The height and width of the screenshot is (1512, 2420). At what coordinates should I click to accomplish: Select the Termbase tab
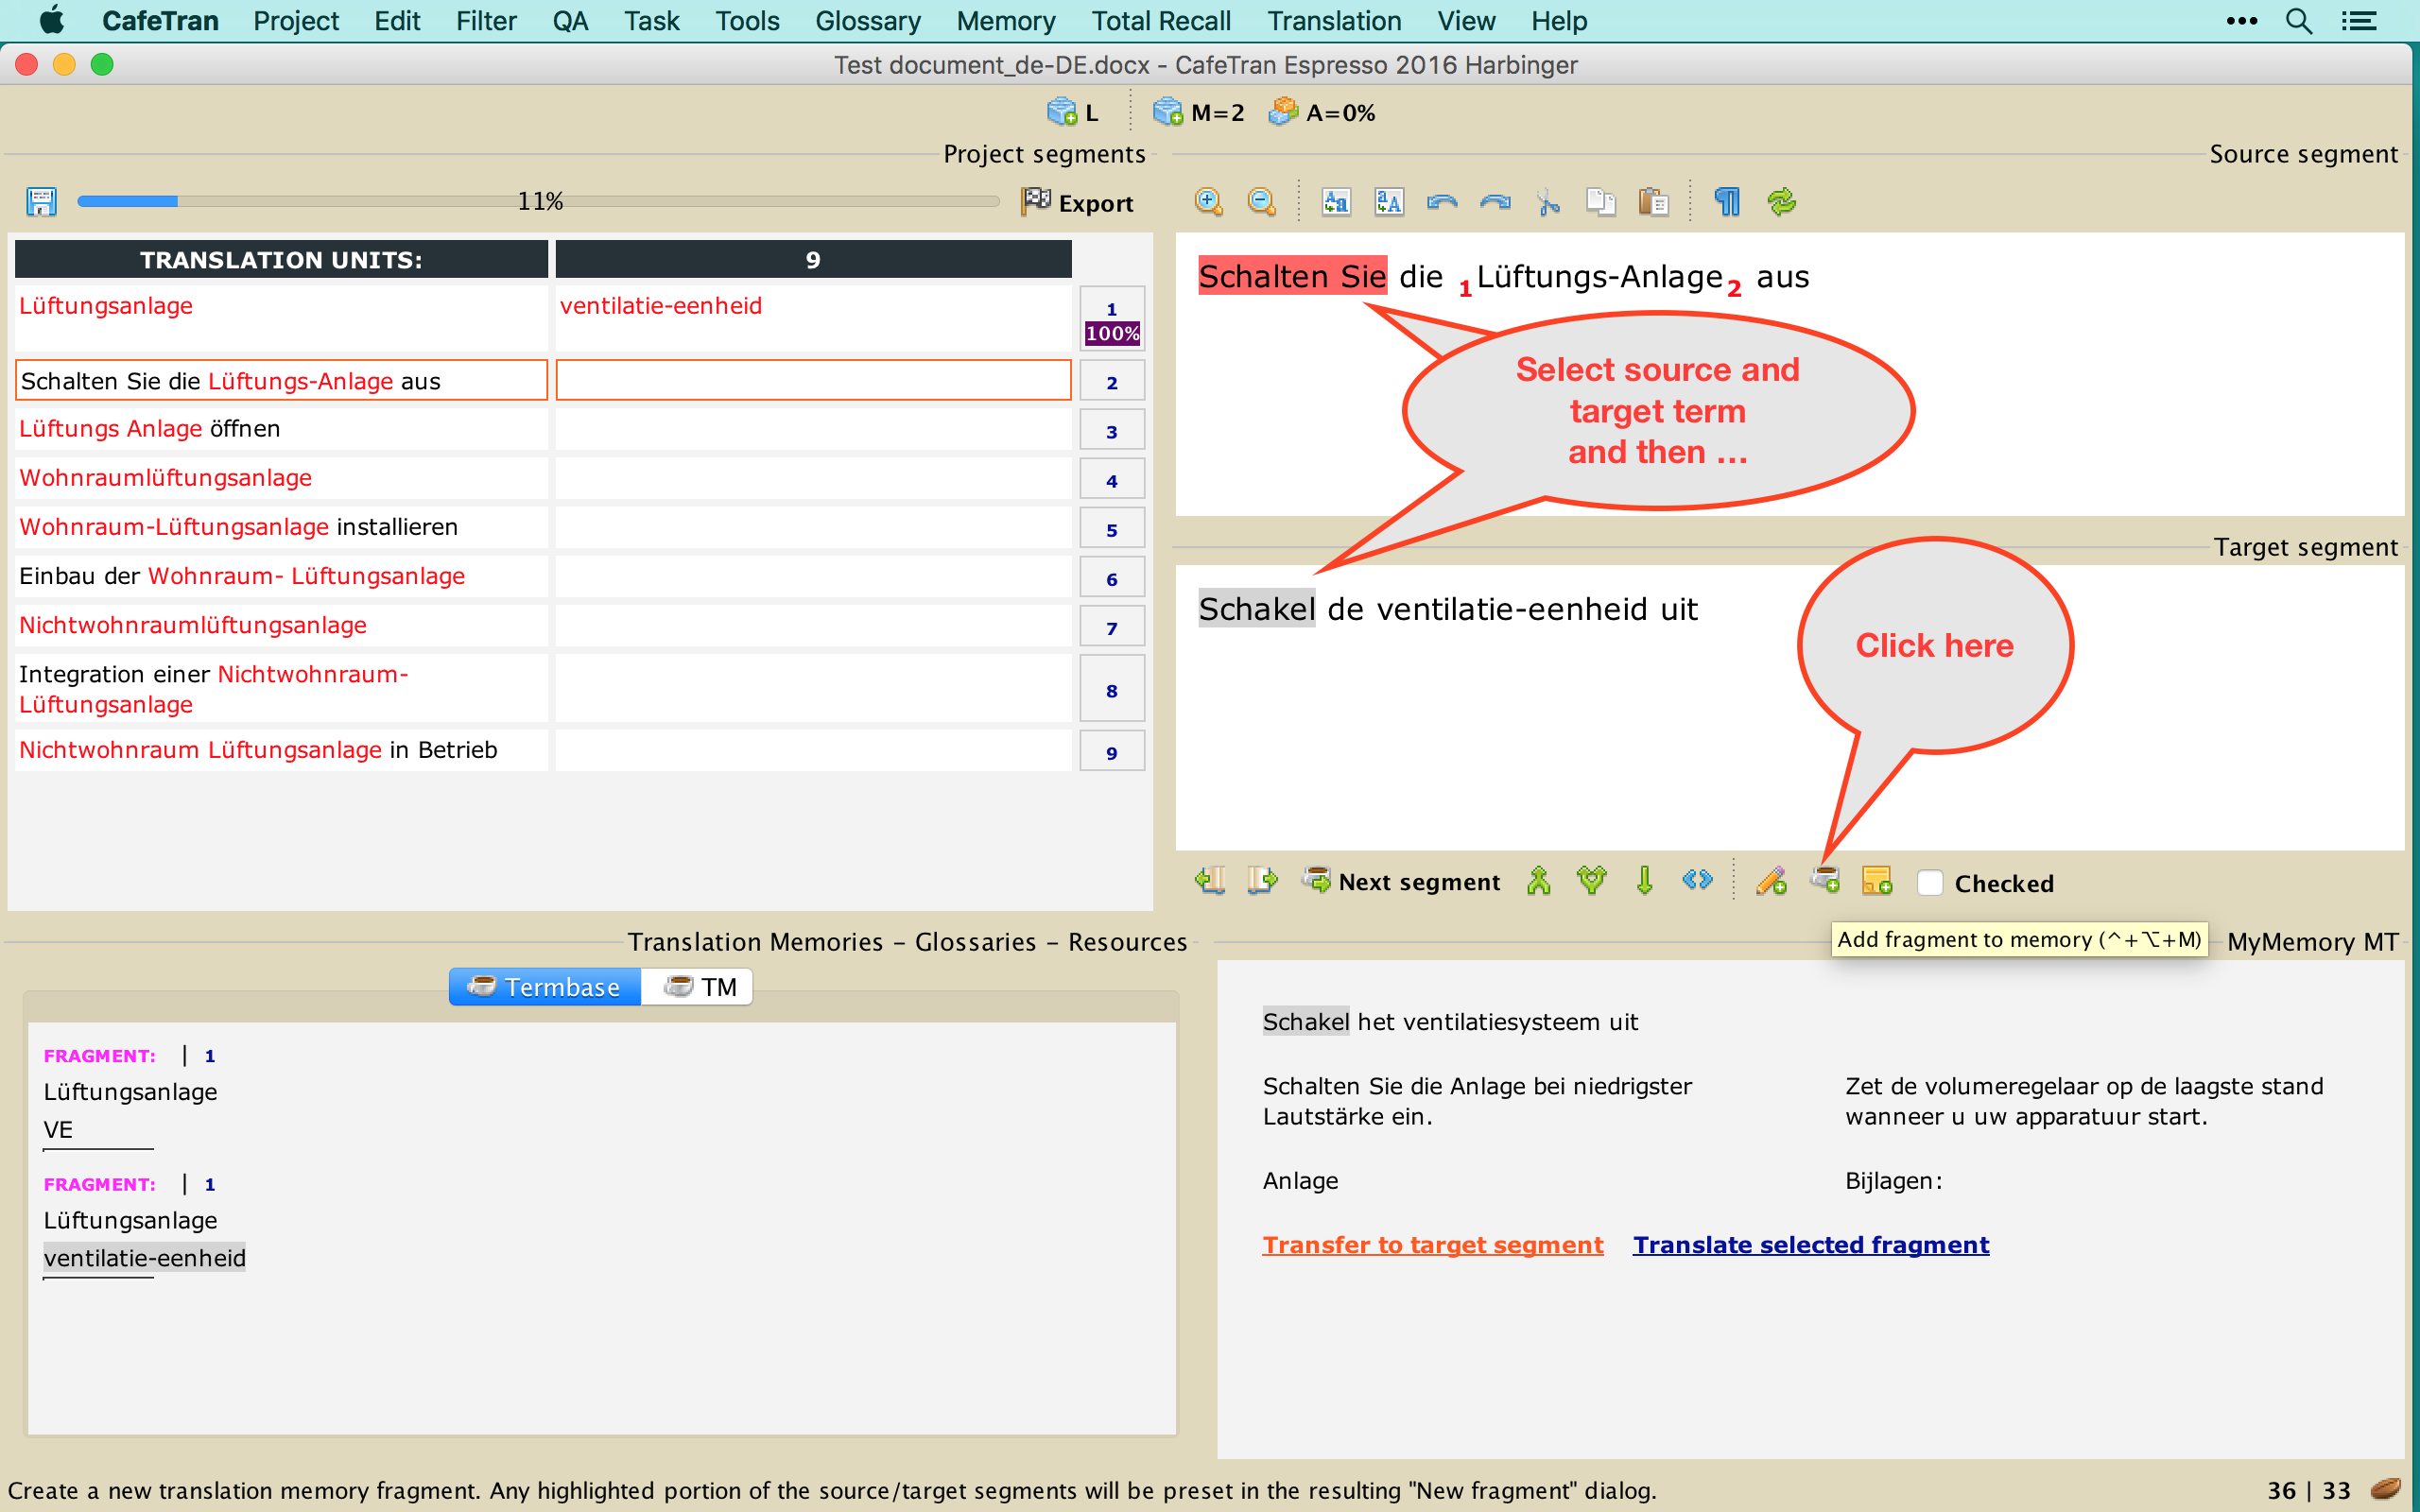pos(545,987)
